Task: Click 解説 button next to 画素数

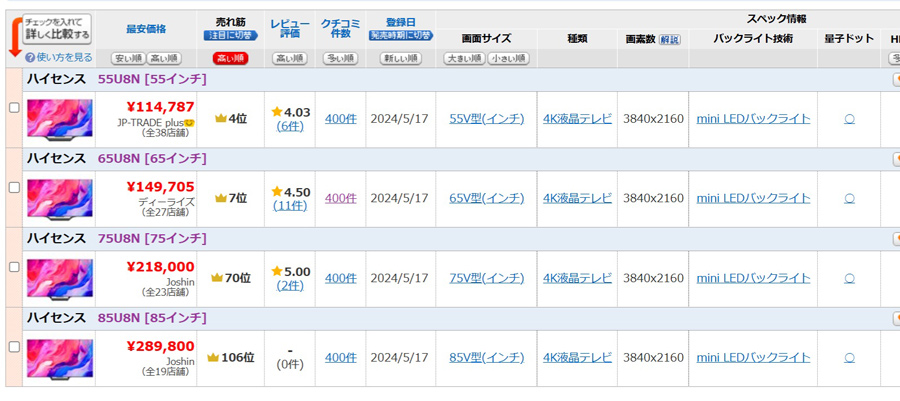Action: pos(669,40)
